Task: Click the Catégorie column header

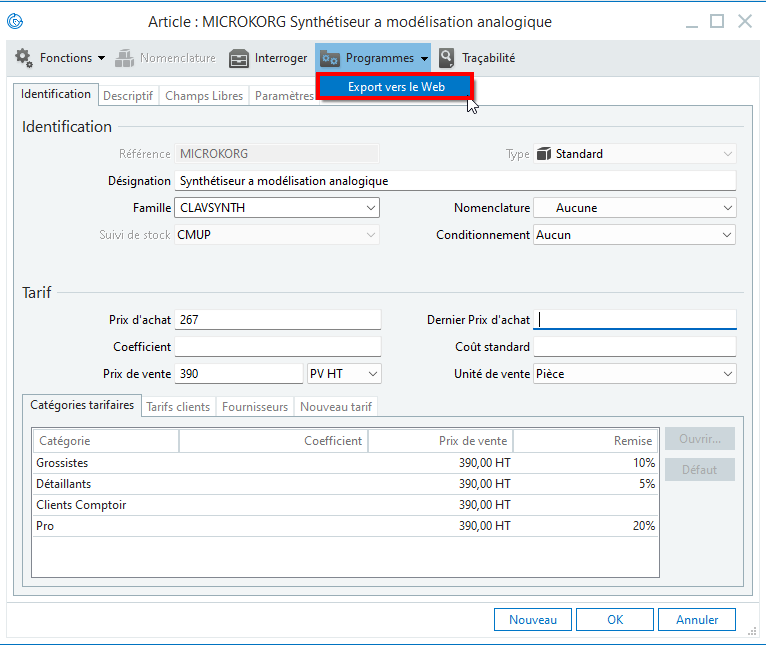Action: [106, 441]
